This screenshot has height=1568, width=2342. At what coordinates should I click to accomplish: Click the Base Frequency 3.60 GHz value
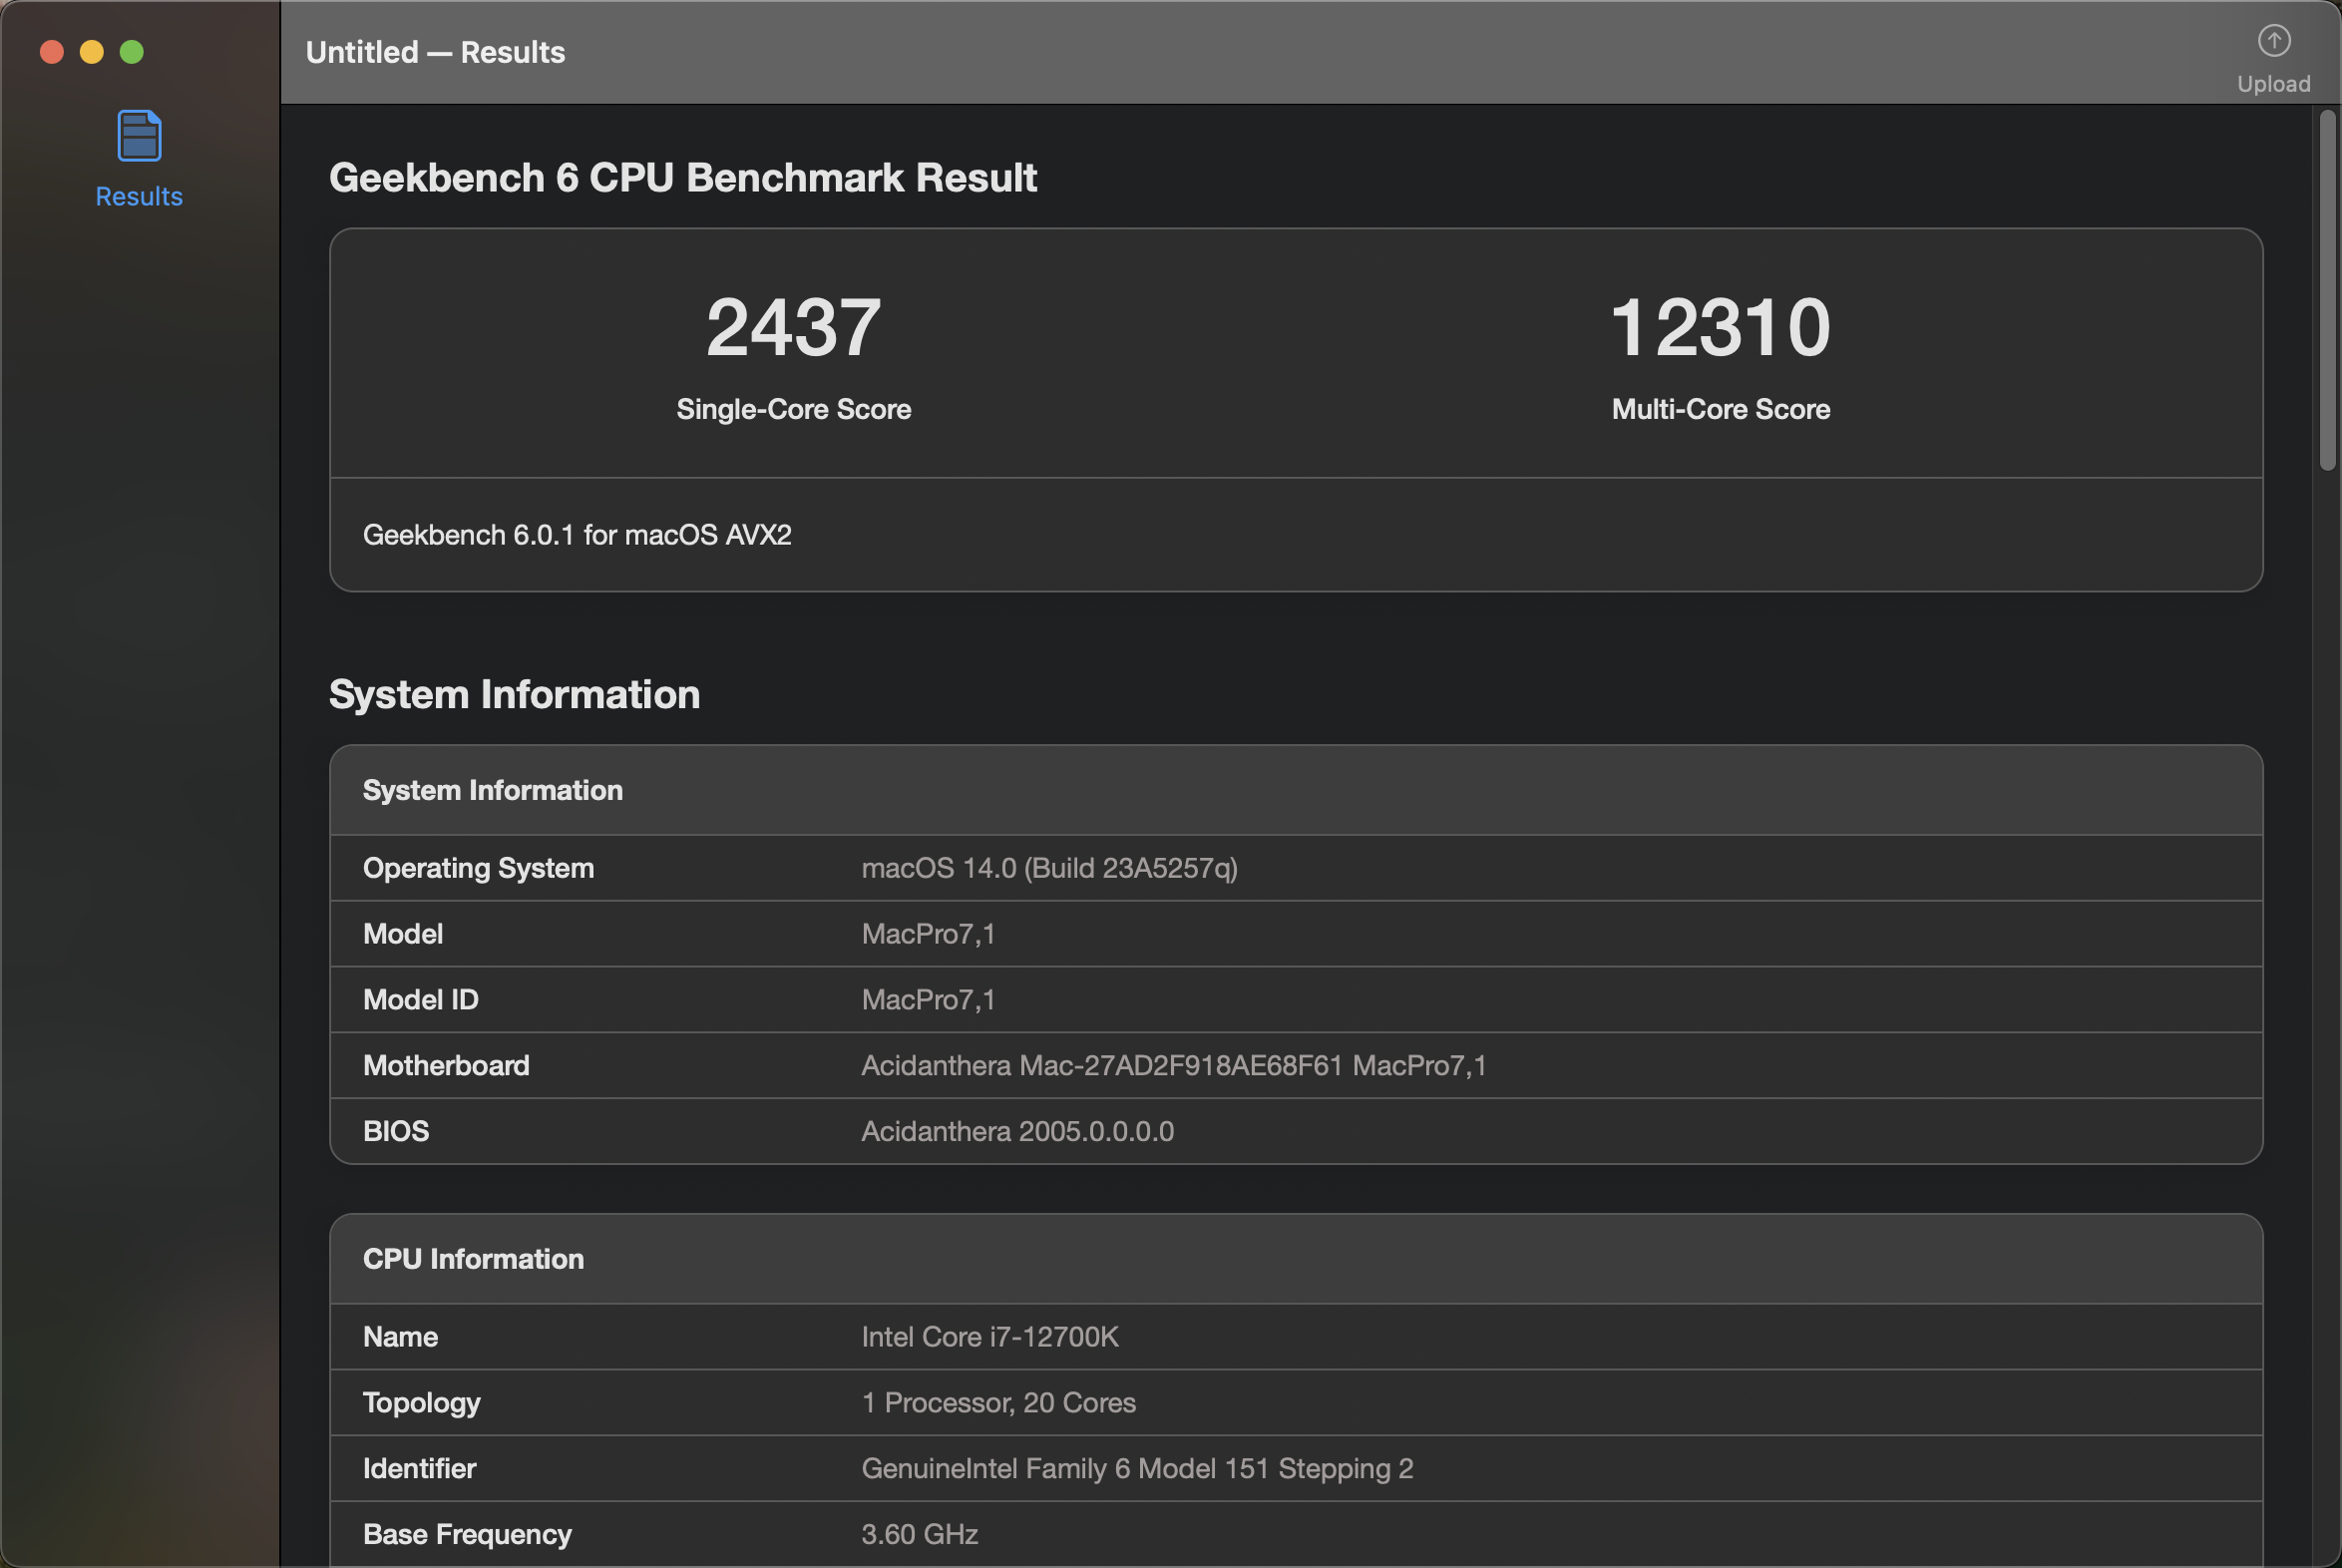pyautogui.click(x=919, y=1534)
